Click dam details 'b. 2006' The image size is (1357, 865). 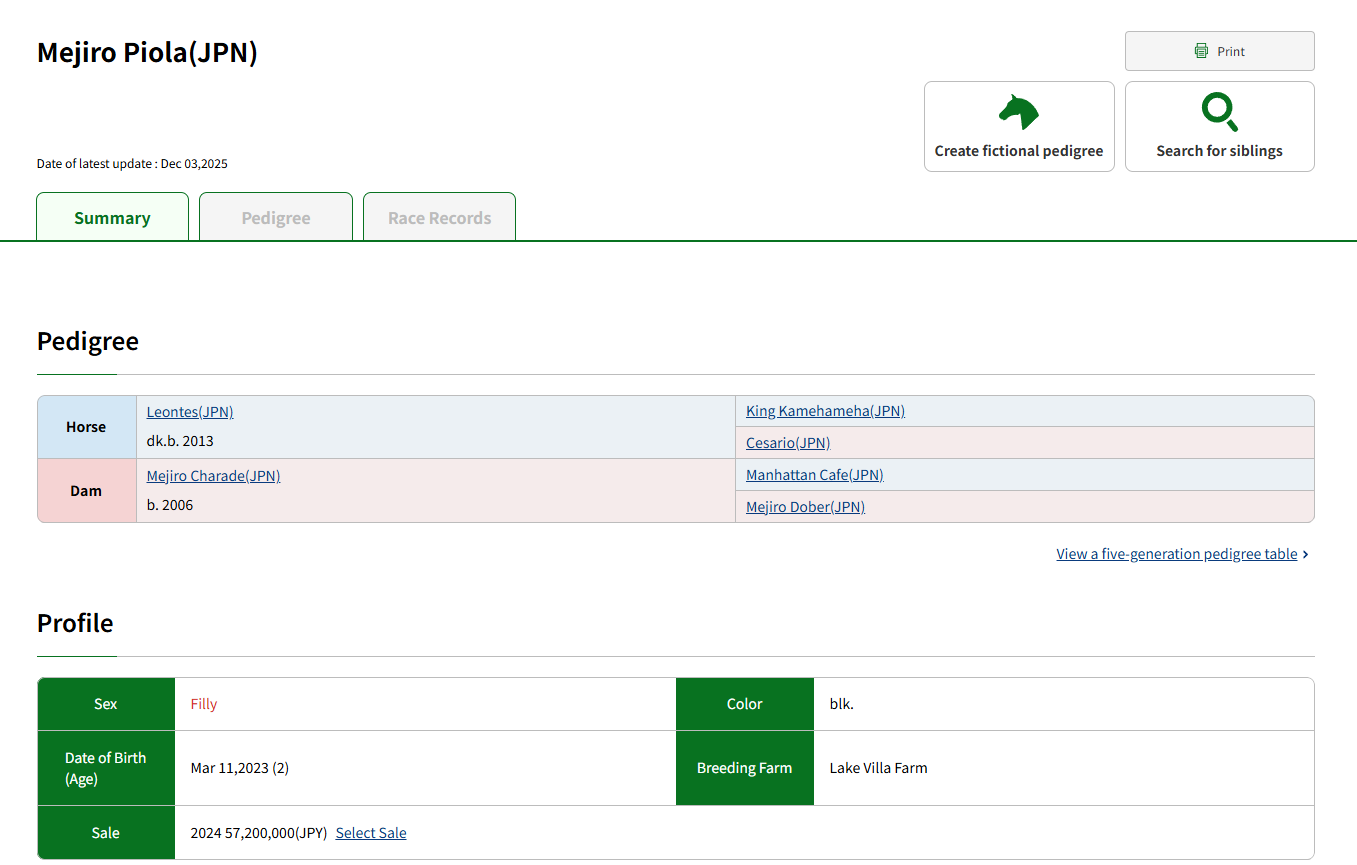pyautogui.click(x=170, y=505)
